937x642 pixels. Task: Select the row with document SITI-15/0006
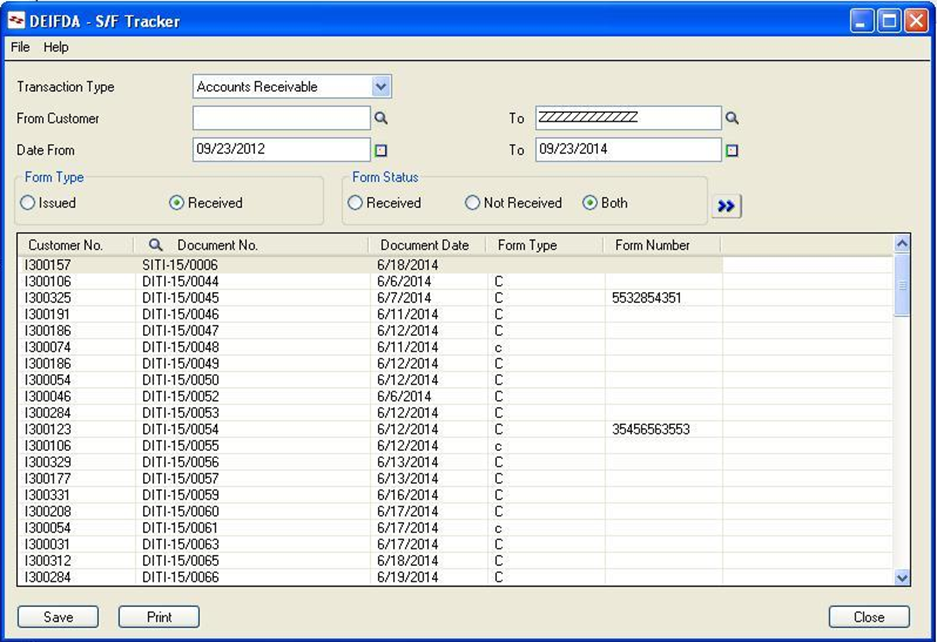pos(370,265)
